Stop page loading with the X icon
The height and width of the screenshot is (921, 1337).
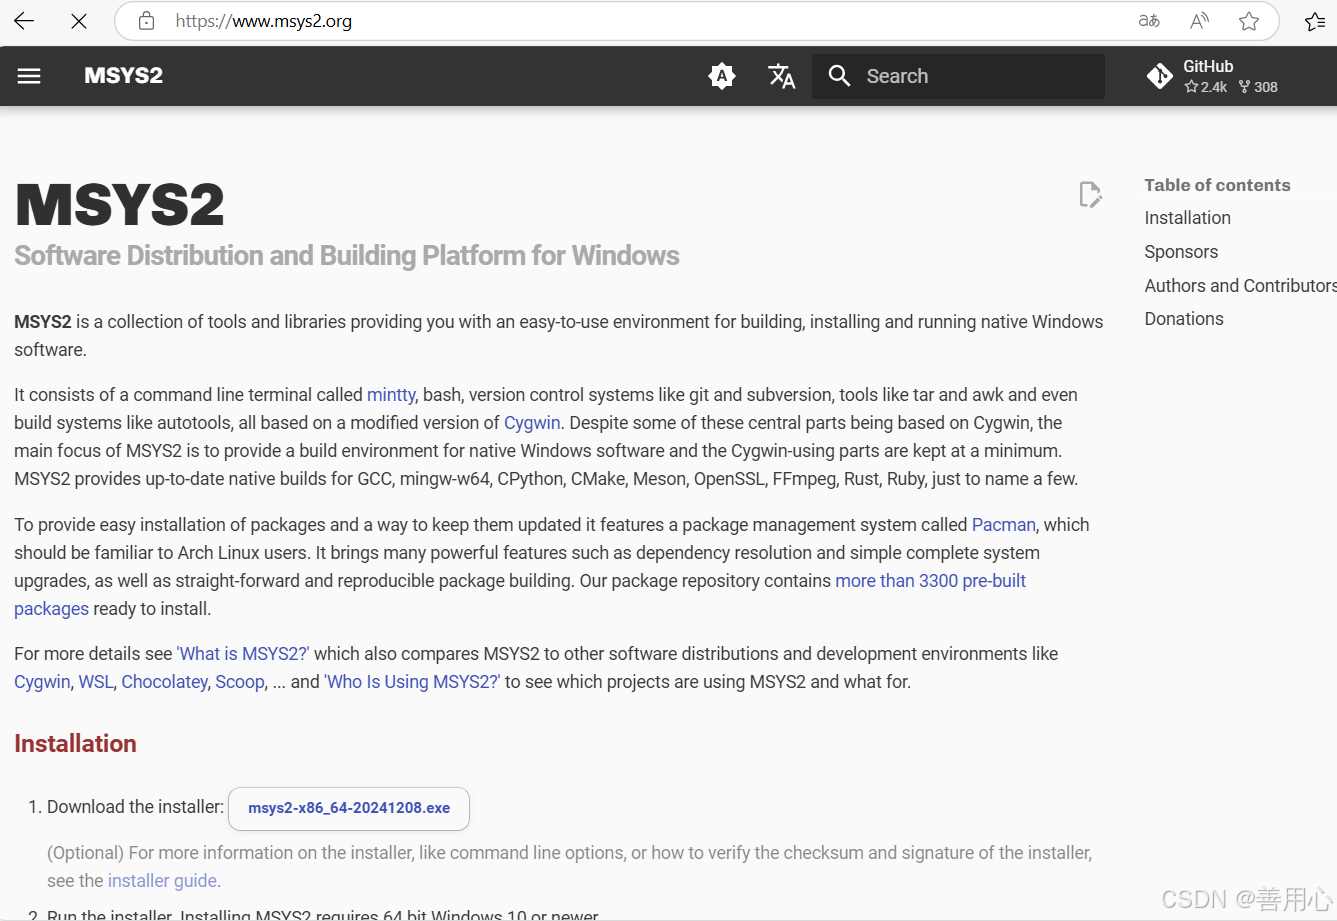79,21
